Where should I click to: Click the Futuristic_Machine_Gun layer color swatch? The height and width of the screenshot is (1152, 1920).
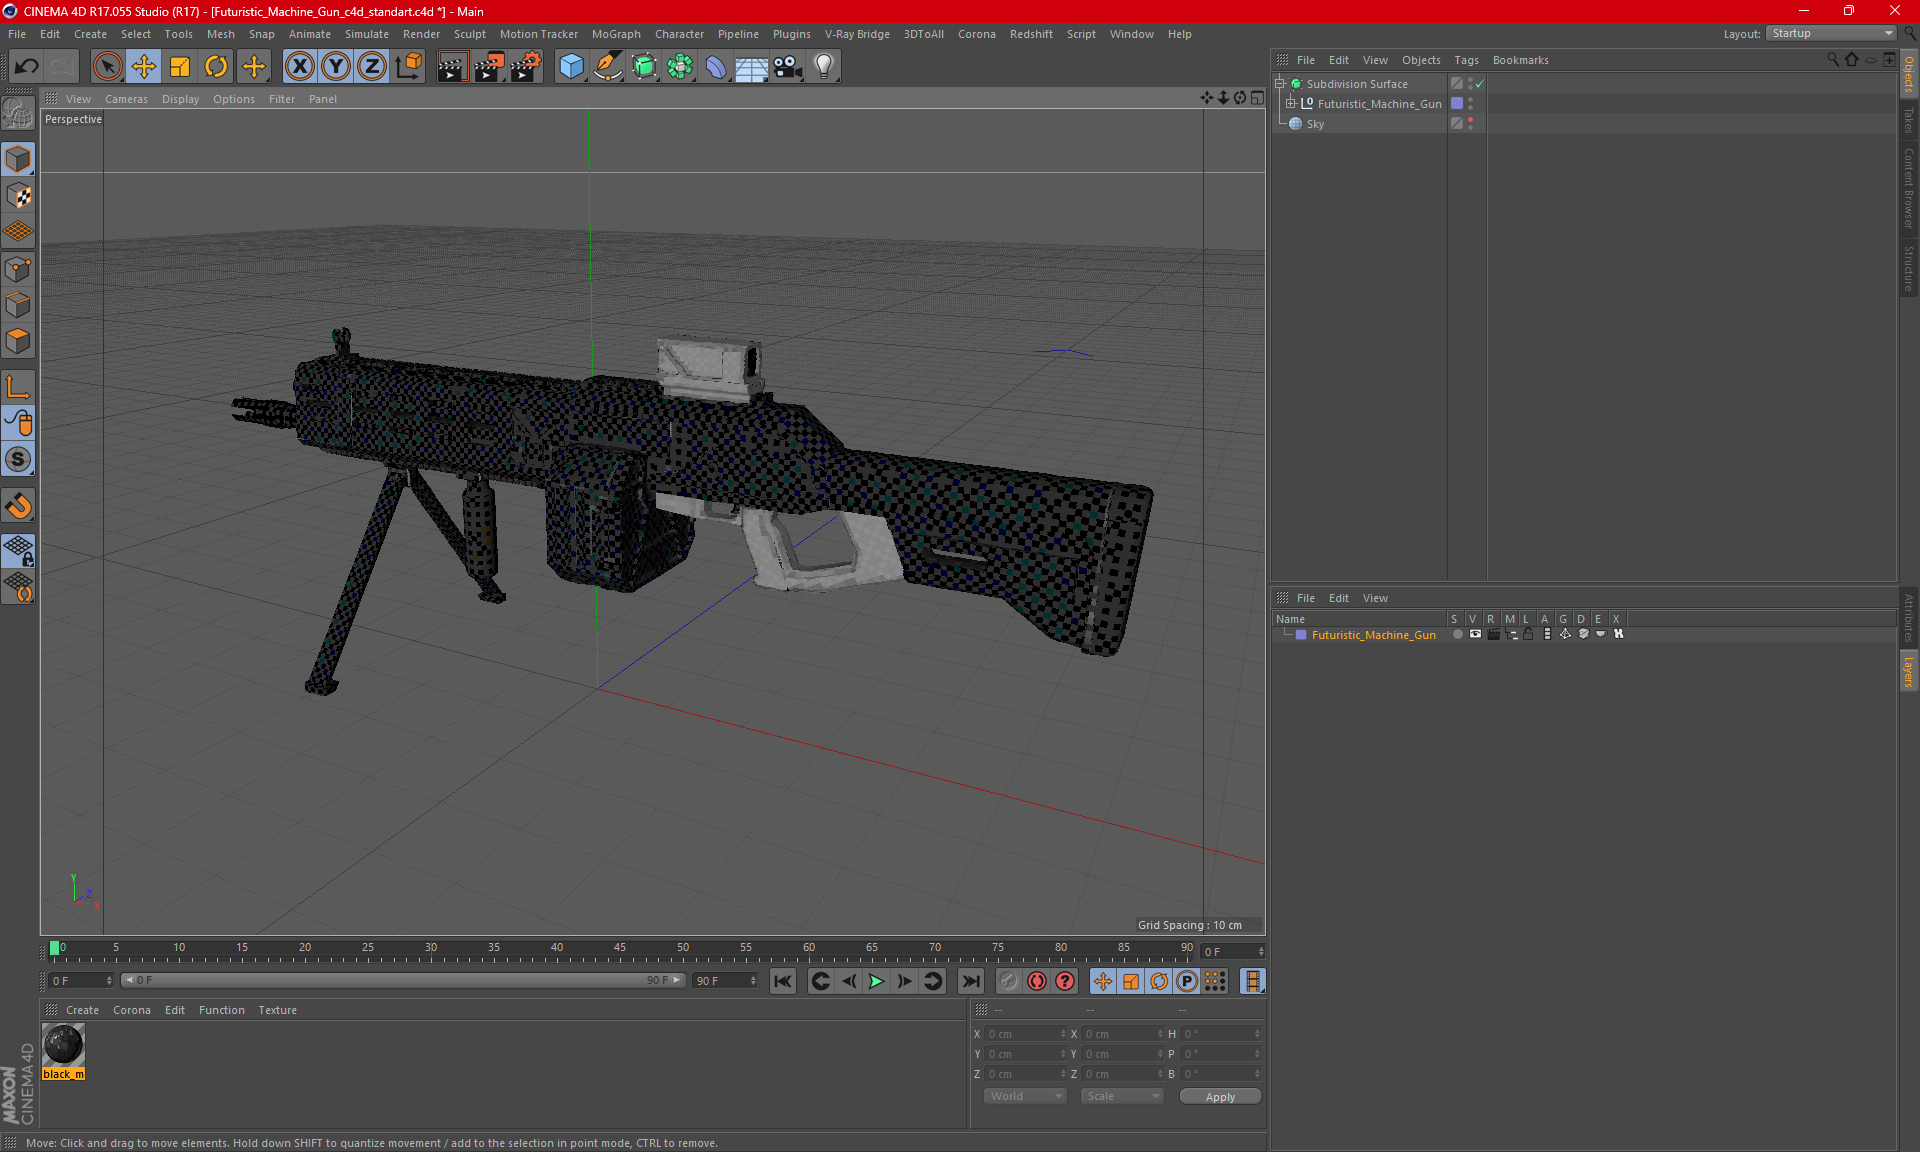coord(1301,635)
